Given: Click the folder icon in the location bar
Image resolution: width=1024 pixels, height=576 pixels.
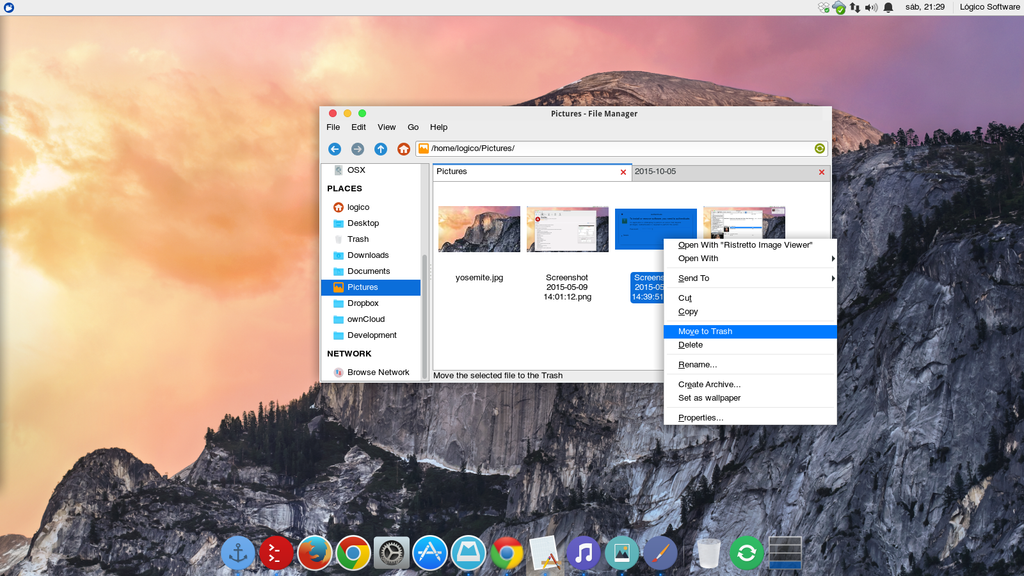Looking at the screenshot, I should pos(423,148).
